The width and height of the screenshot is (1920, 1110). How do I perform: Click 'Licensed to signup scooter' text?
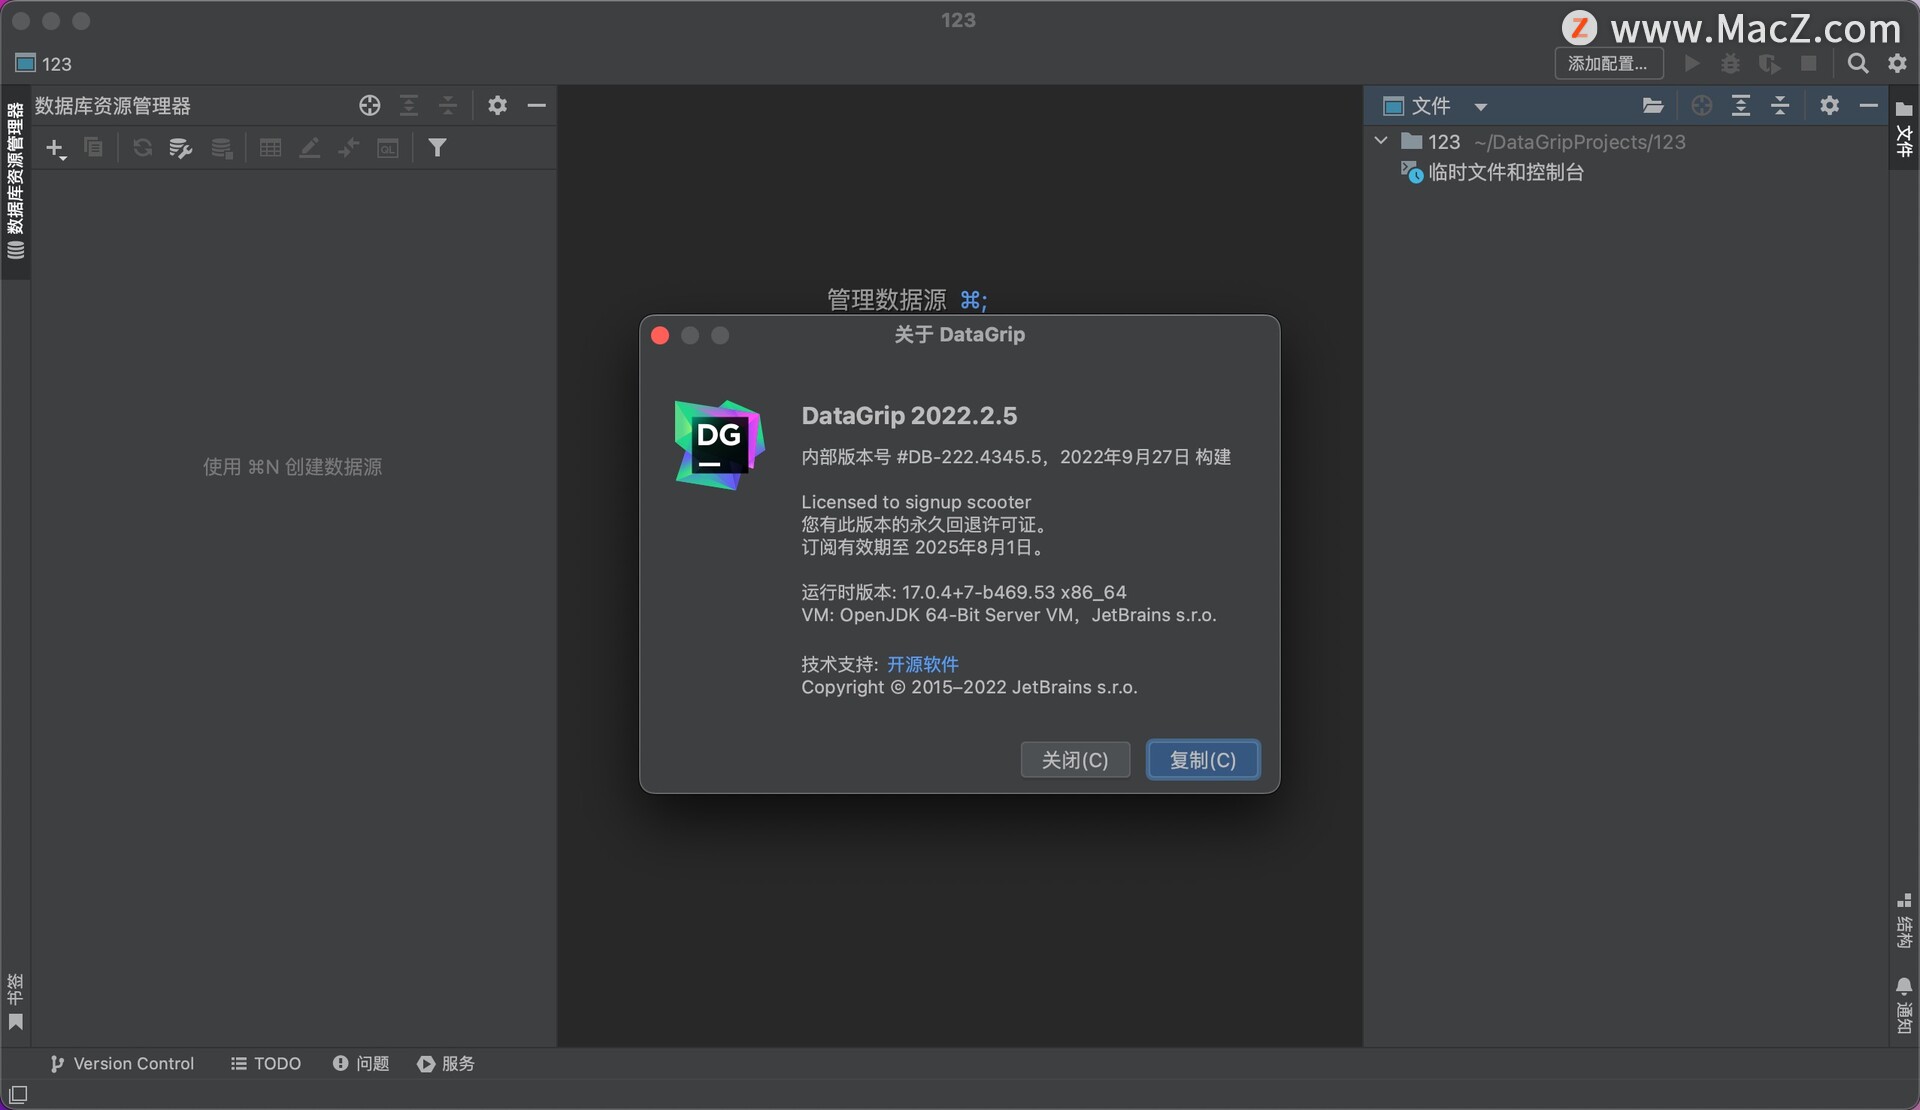pyautogui.click(x=916, y=502)
